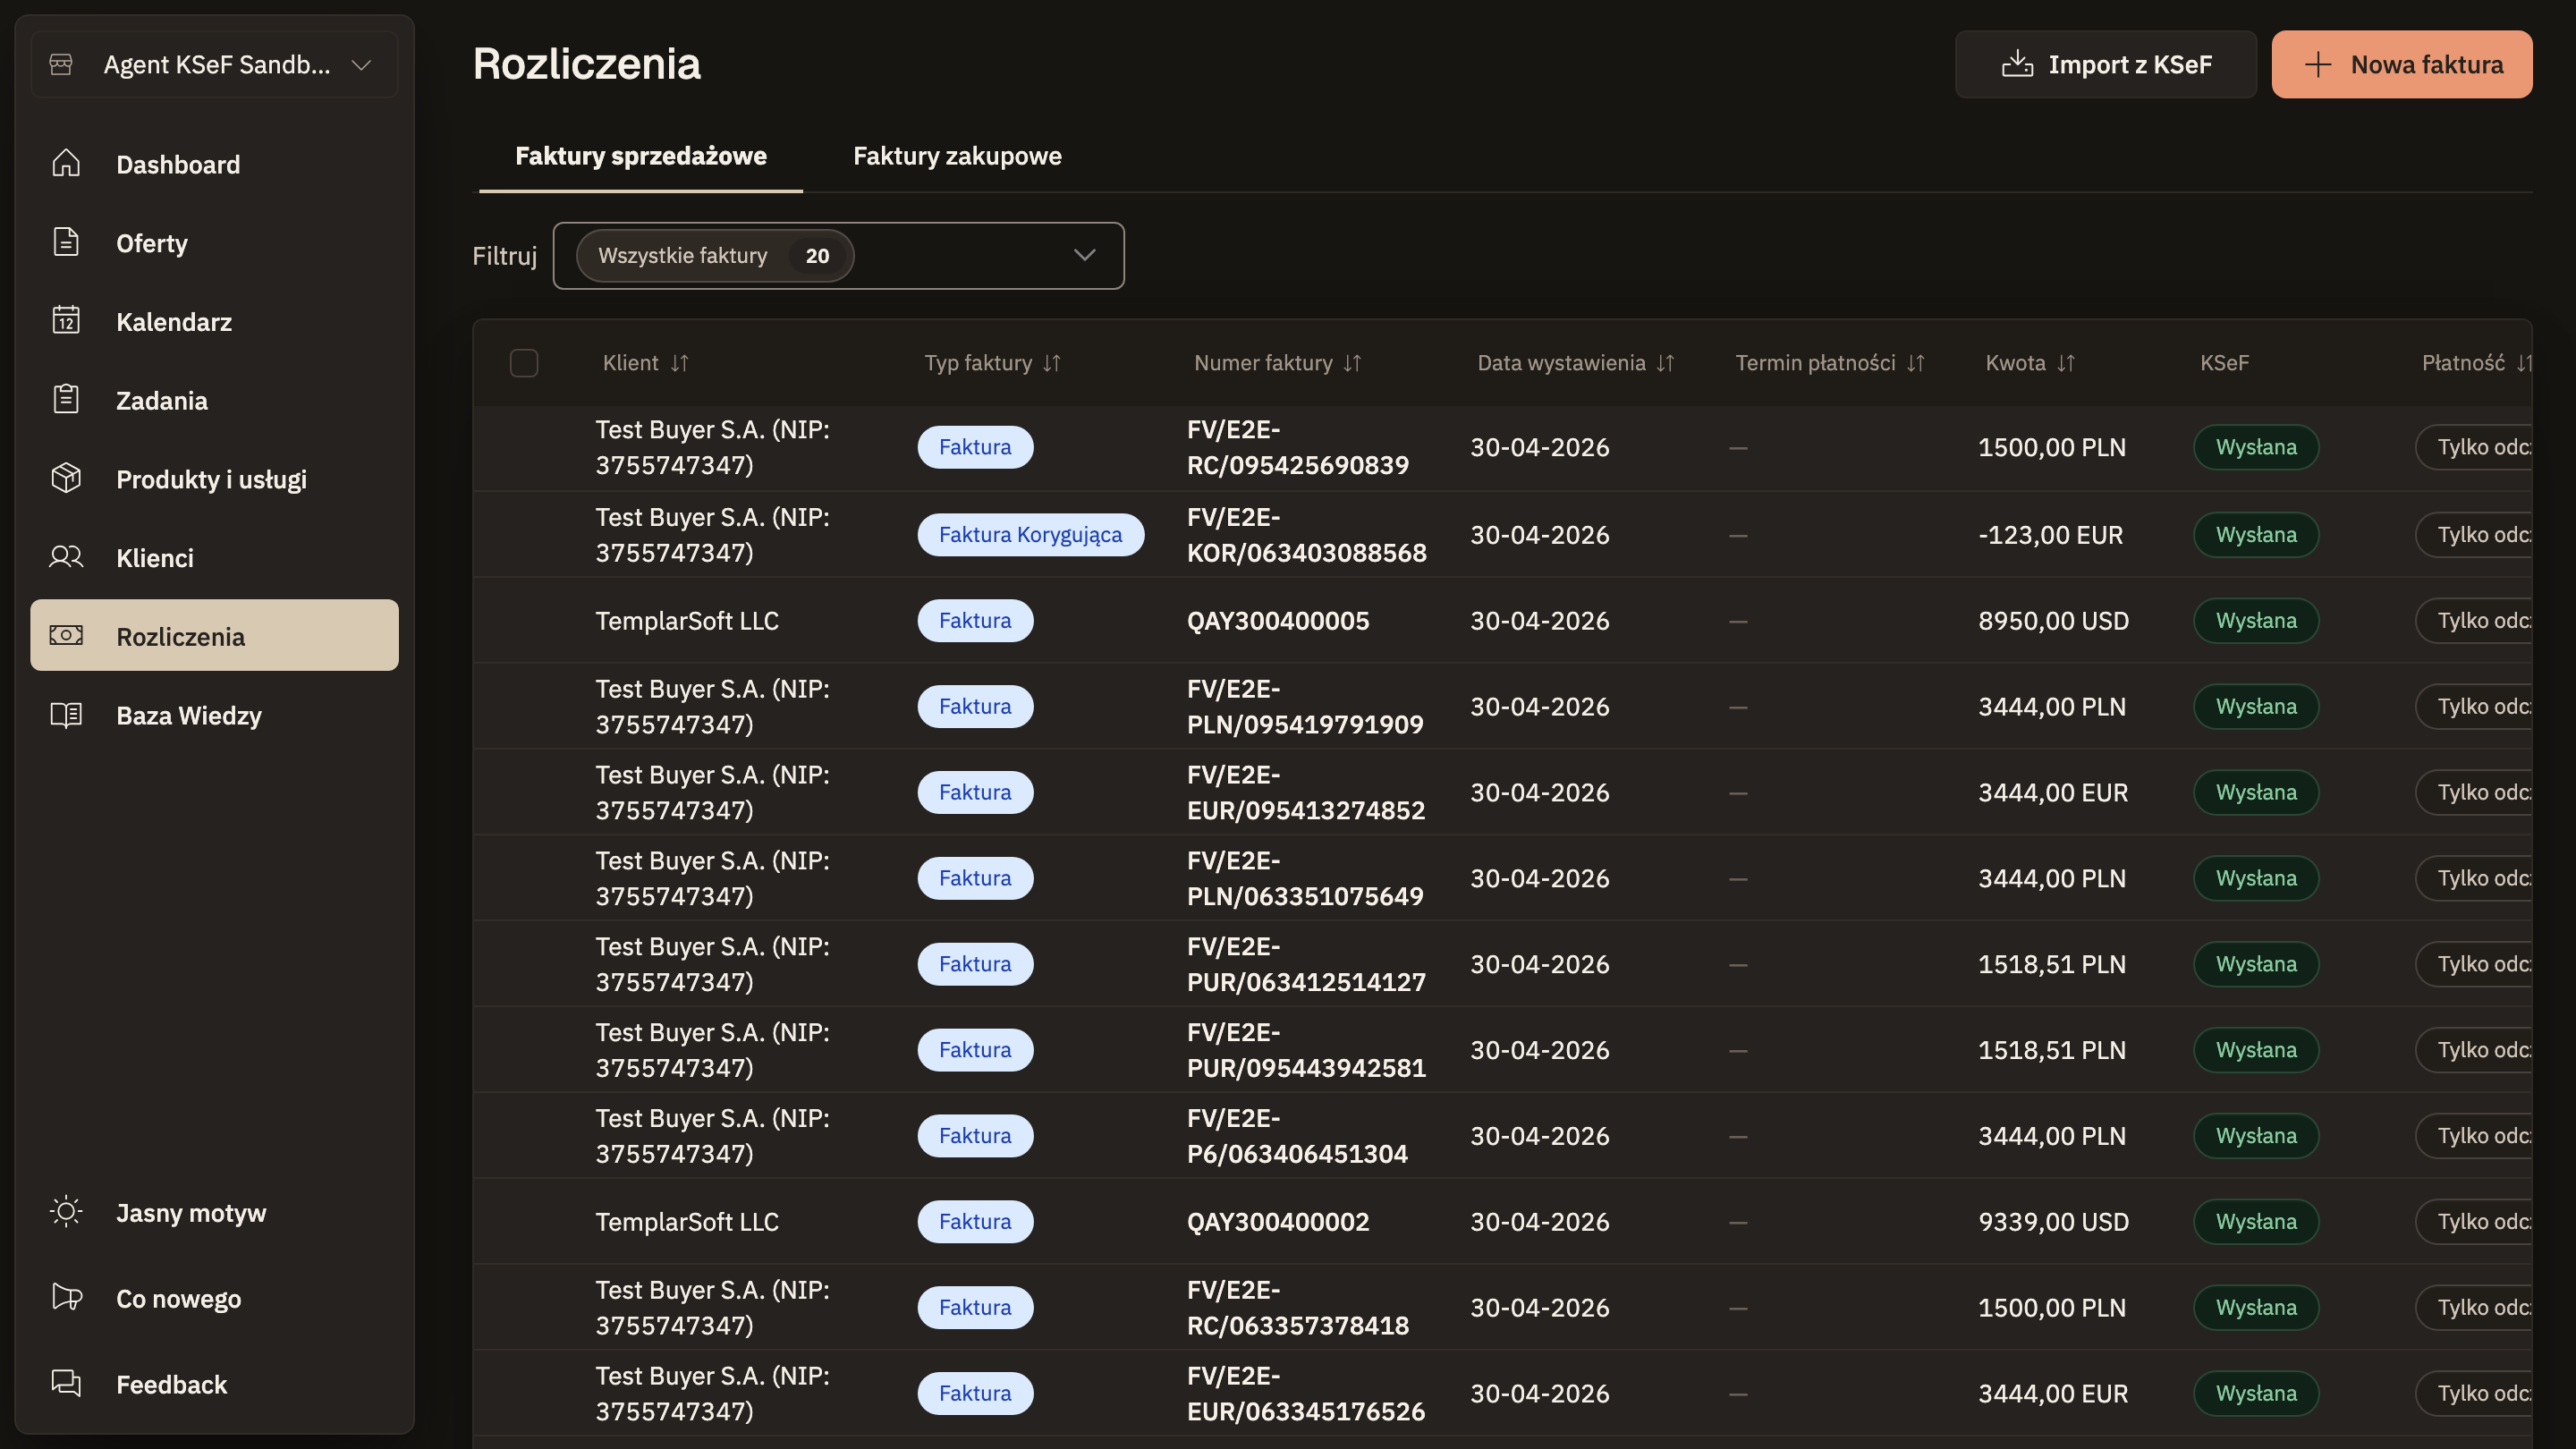Switch to Faktury zakupowe tab
Image resolution: width=2576 pixels, height=1449 pixels.
957,156
